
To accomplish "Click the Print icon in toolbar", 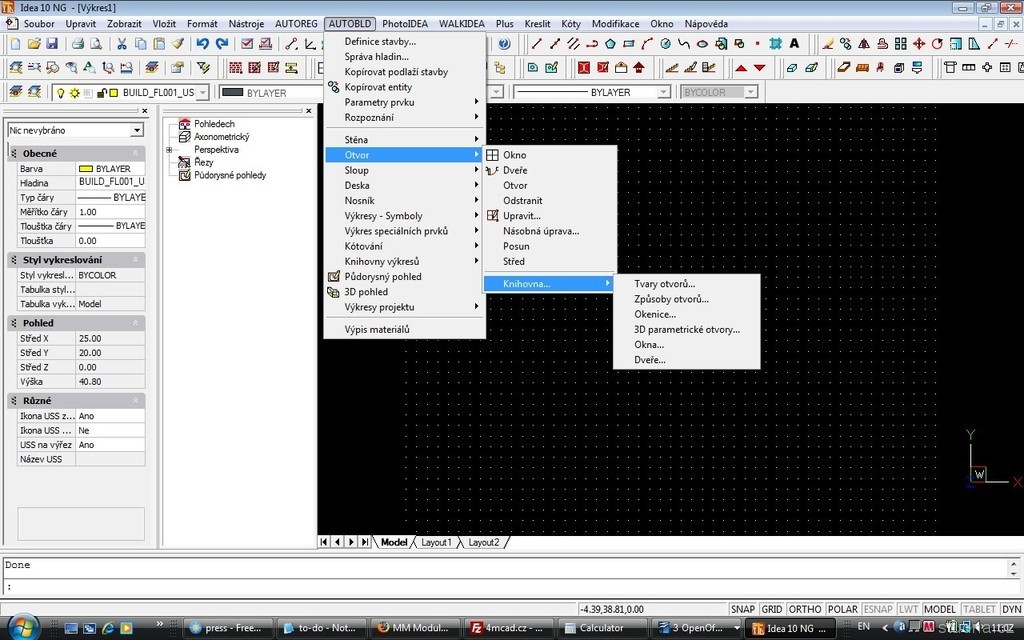I will pyautogui.click(x=77, y=44).
